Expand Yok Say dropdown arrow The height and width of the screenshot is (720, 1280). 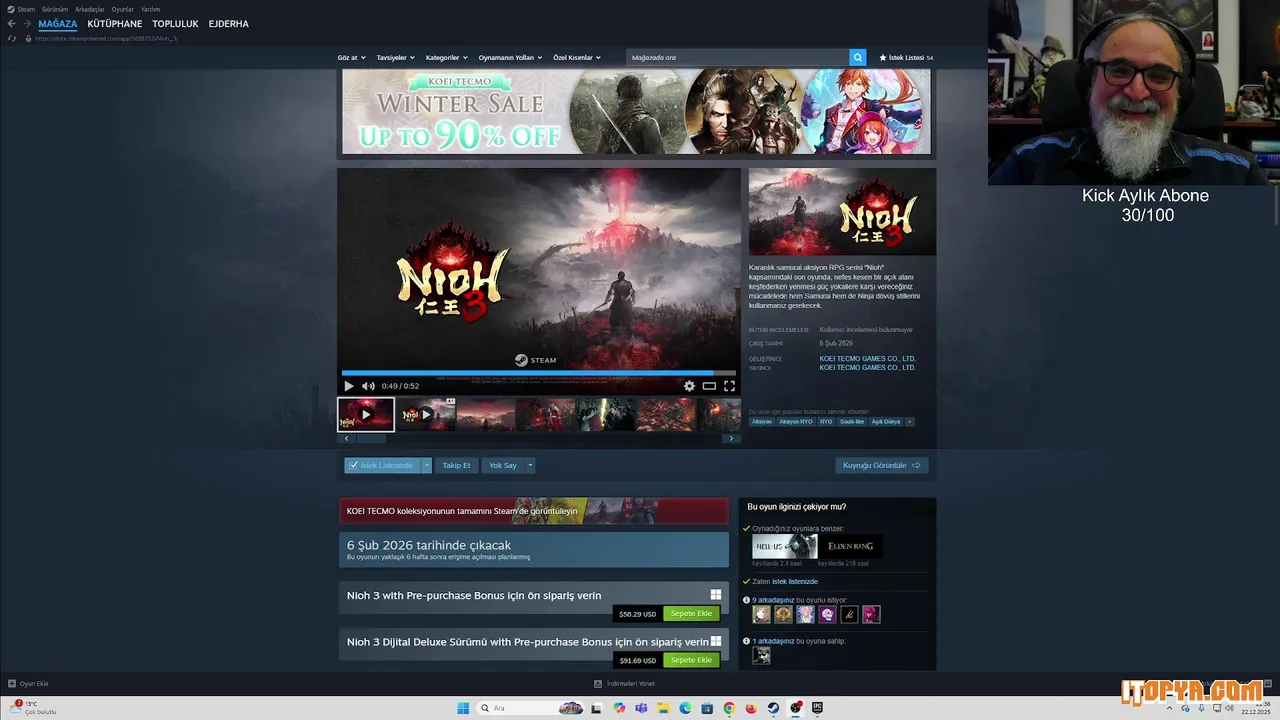(530, 465)
